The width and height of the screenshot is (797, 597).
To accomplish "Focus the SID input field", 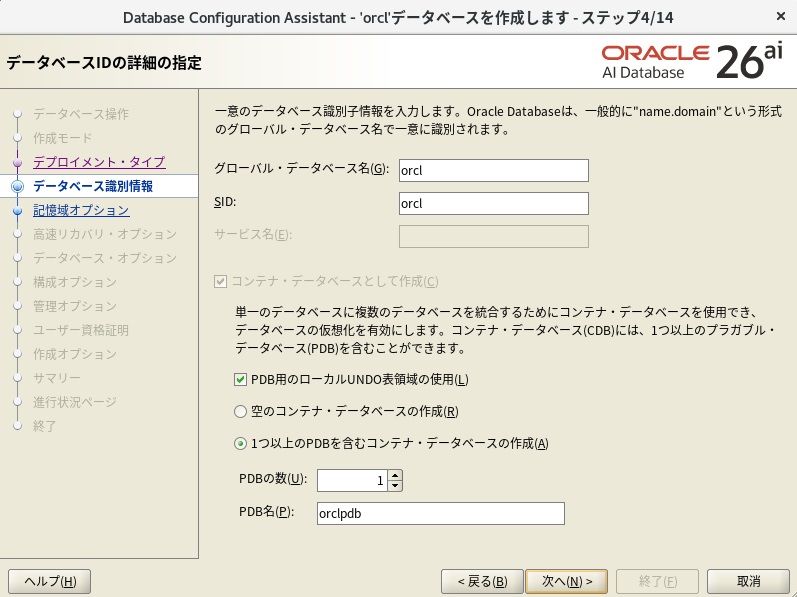I will point(494,203).
